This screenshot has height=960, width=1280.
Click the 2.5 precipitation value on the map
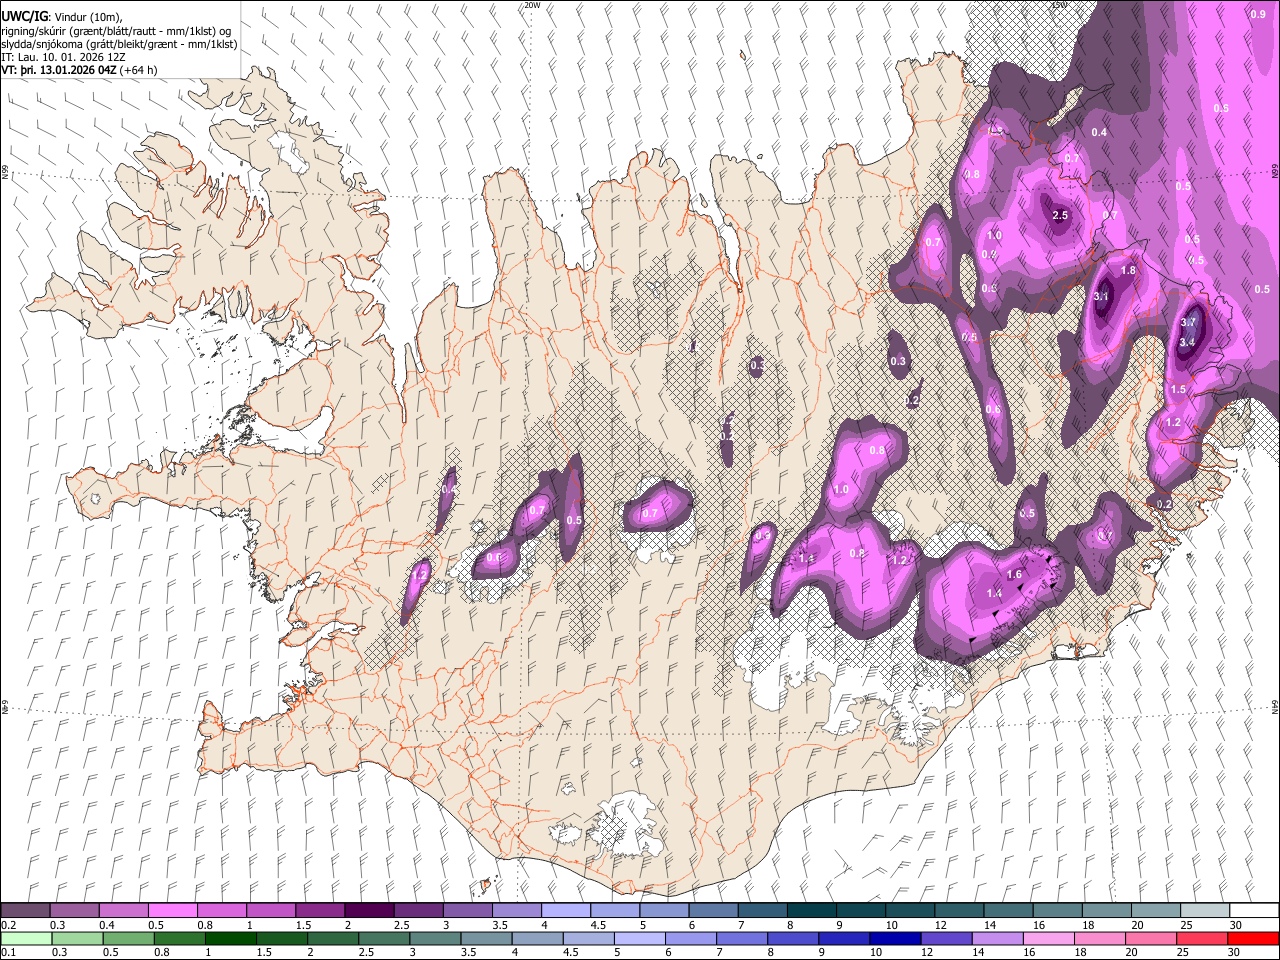point(1061,215)
